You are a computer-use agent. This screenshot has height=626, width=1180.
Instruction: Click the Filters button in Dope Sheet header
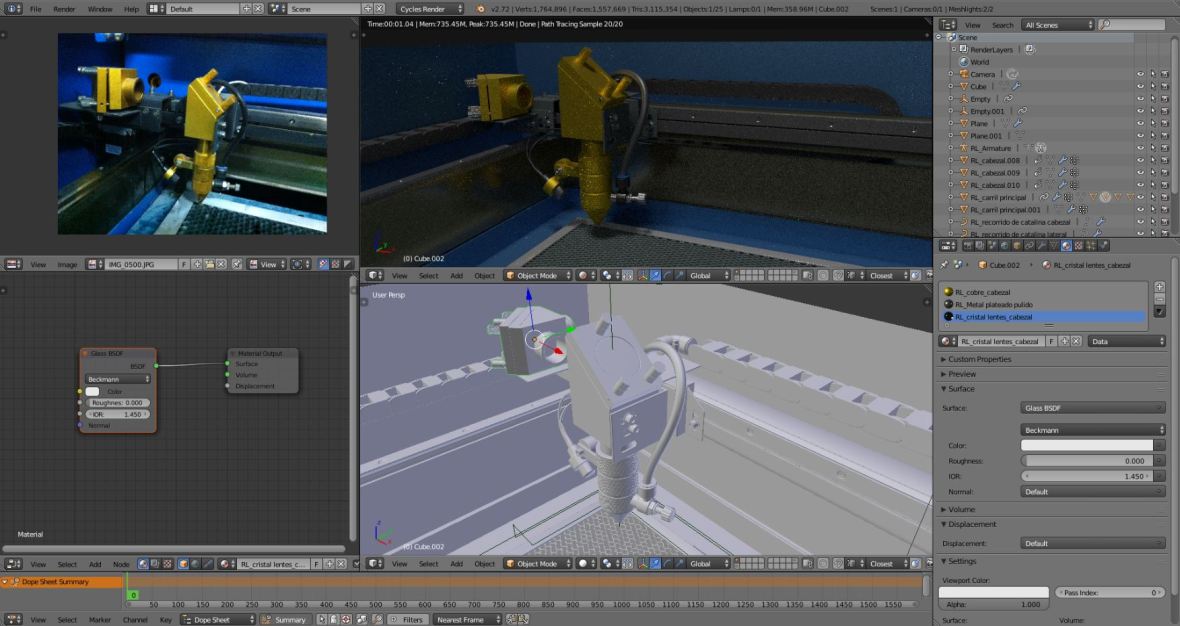(x=406, y=620)
